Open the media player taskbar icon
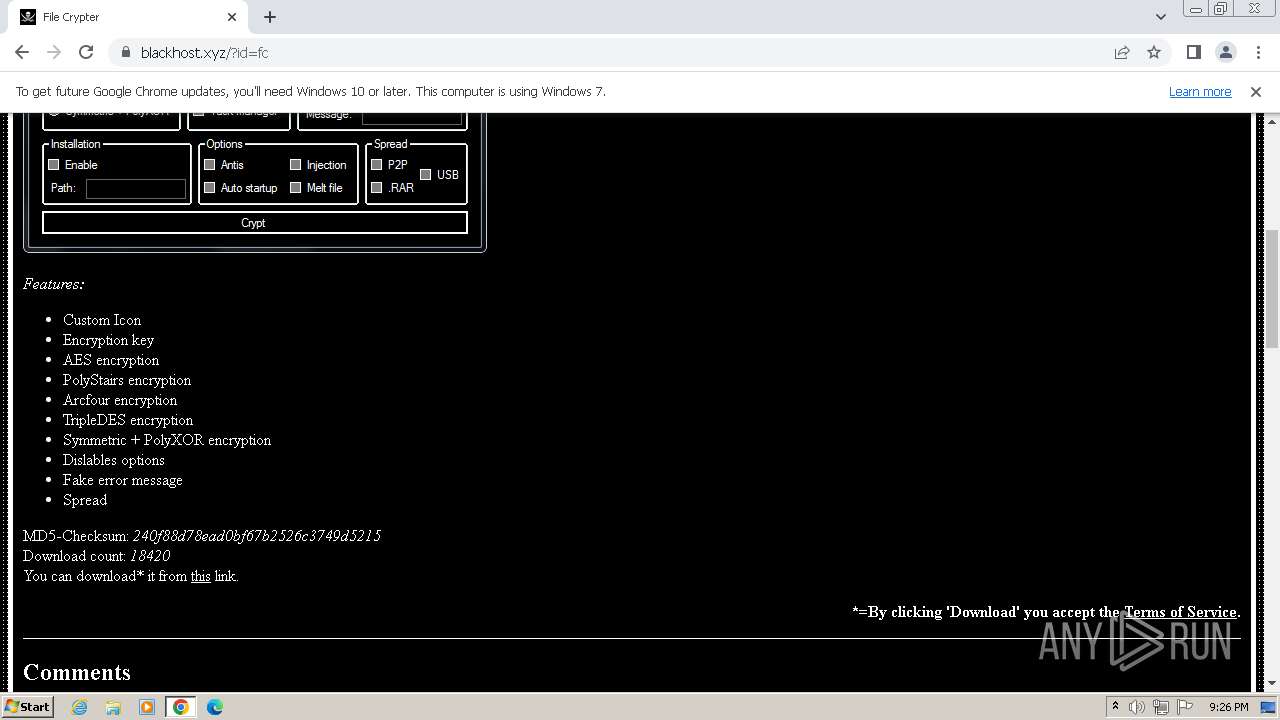Viewport: 1280px width, 720px height. [147, 707]
